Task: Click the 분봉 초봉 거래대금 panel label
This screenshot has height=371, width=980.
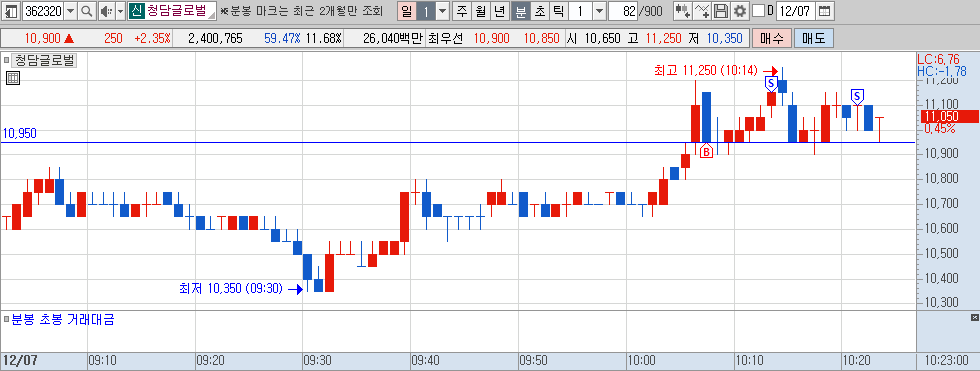Action: 62,319
